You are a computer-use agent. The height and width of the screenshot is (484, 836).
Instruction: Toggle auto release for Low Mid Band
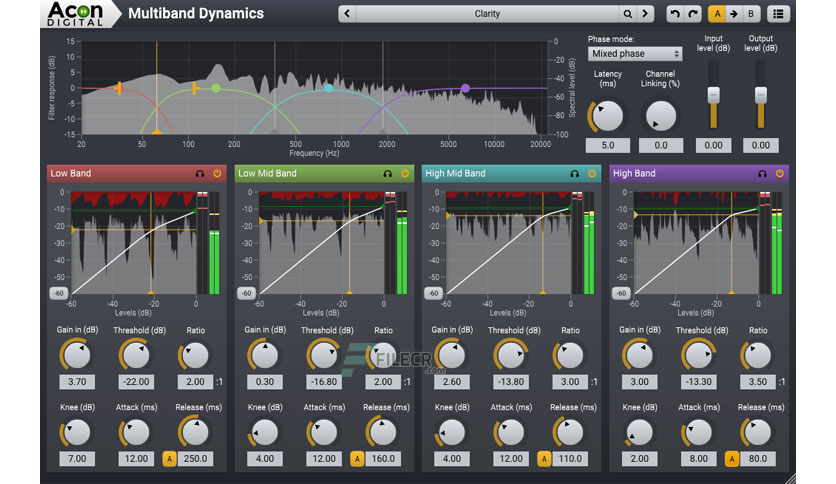point(357,458)
